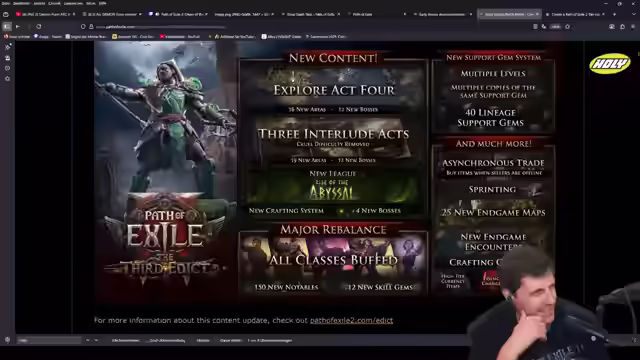Screen dimensions: 640x360
Task: Open the Hilfe menu
Action: click(103, 3)
